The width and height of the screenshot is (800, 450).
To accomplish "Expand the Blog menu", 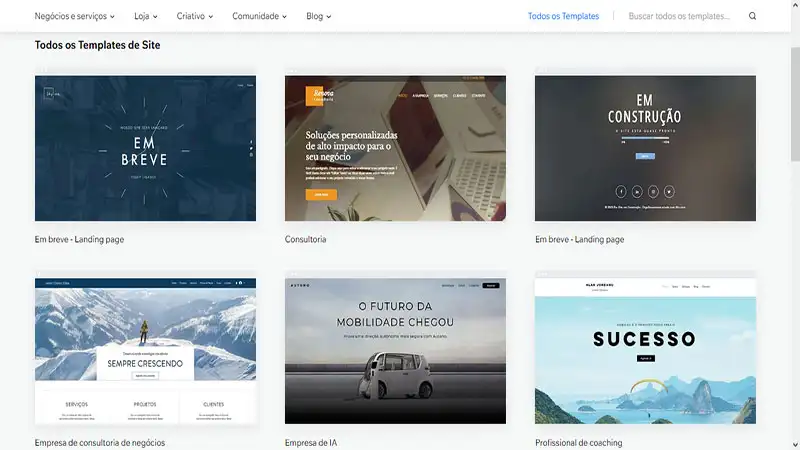I will 318,16.
